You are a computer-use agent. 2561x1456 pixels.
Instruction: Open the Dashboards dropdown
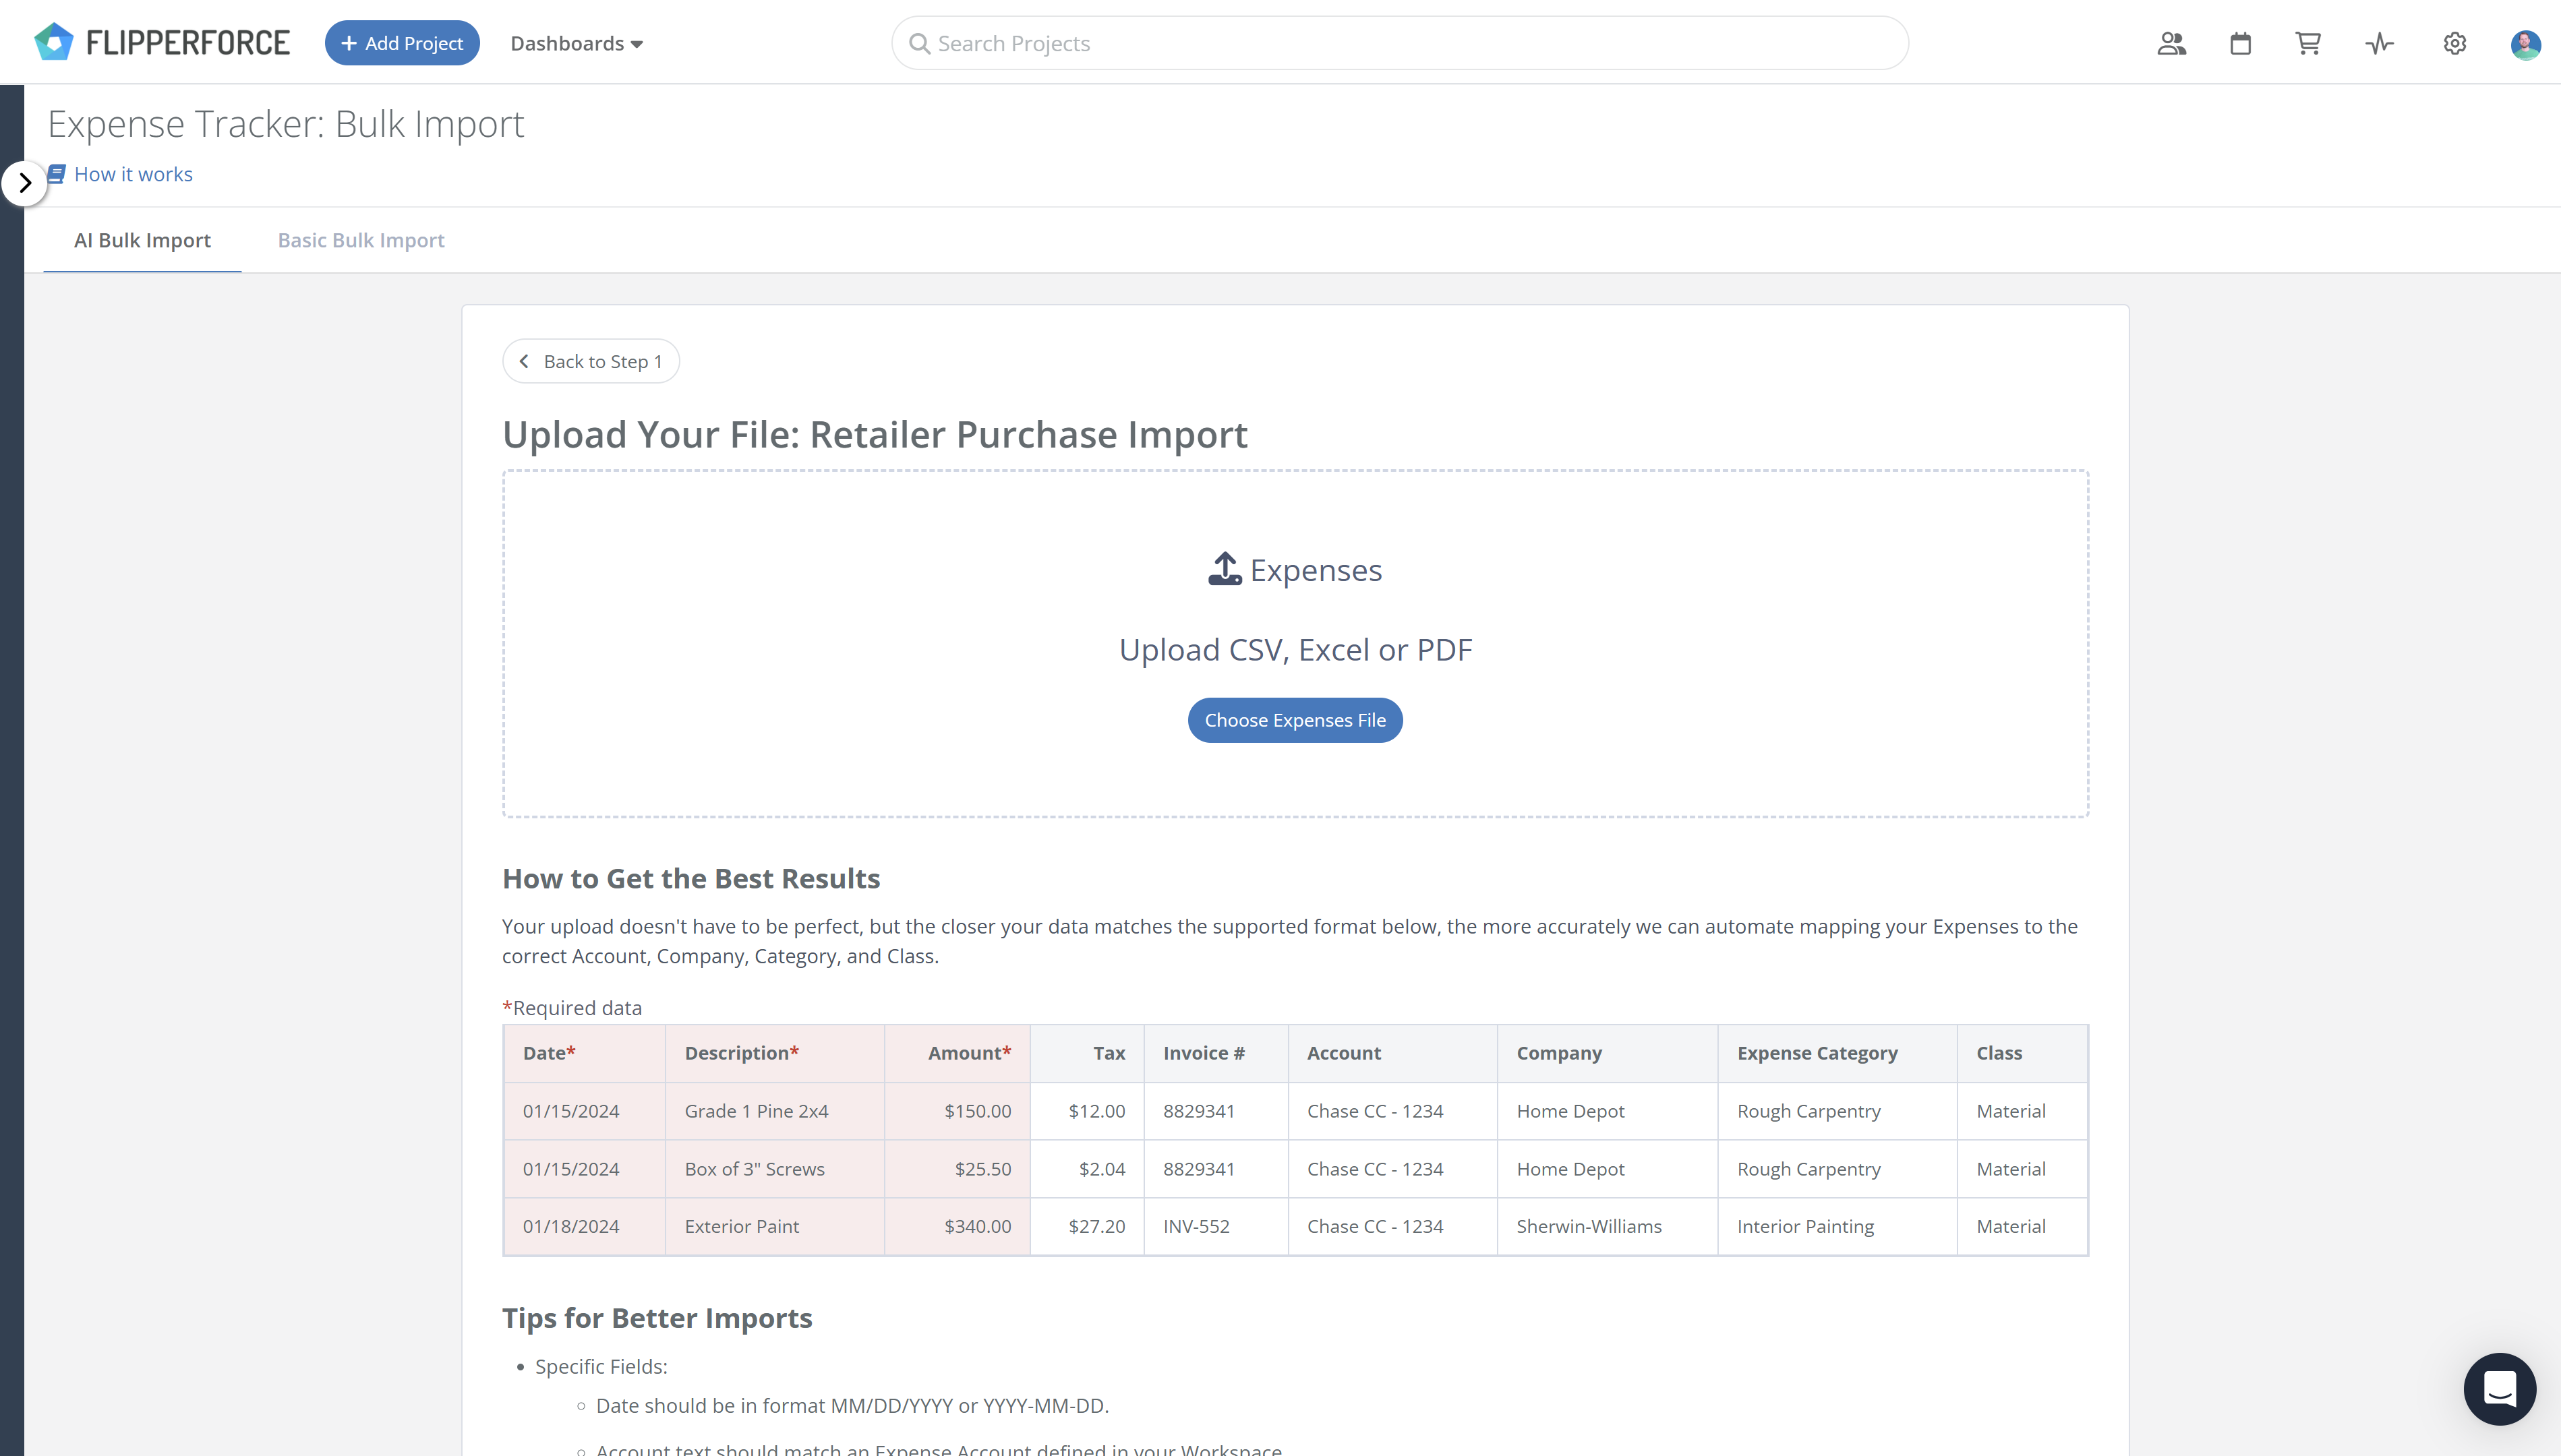(x=576, y=43)
